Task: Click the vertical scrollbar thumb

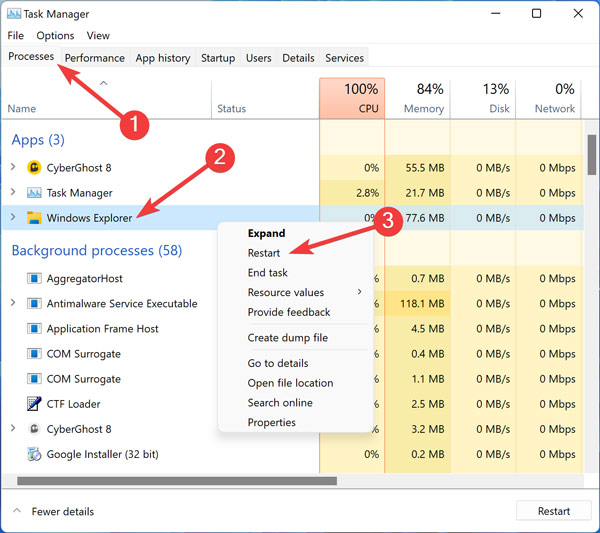Action: [592, 155]
